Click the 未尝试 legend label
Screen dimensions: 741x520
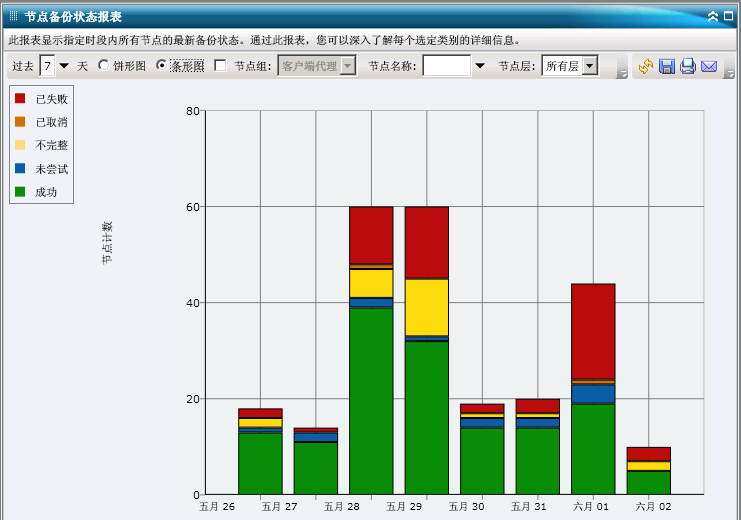[x=52, y=169]
